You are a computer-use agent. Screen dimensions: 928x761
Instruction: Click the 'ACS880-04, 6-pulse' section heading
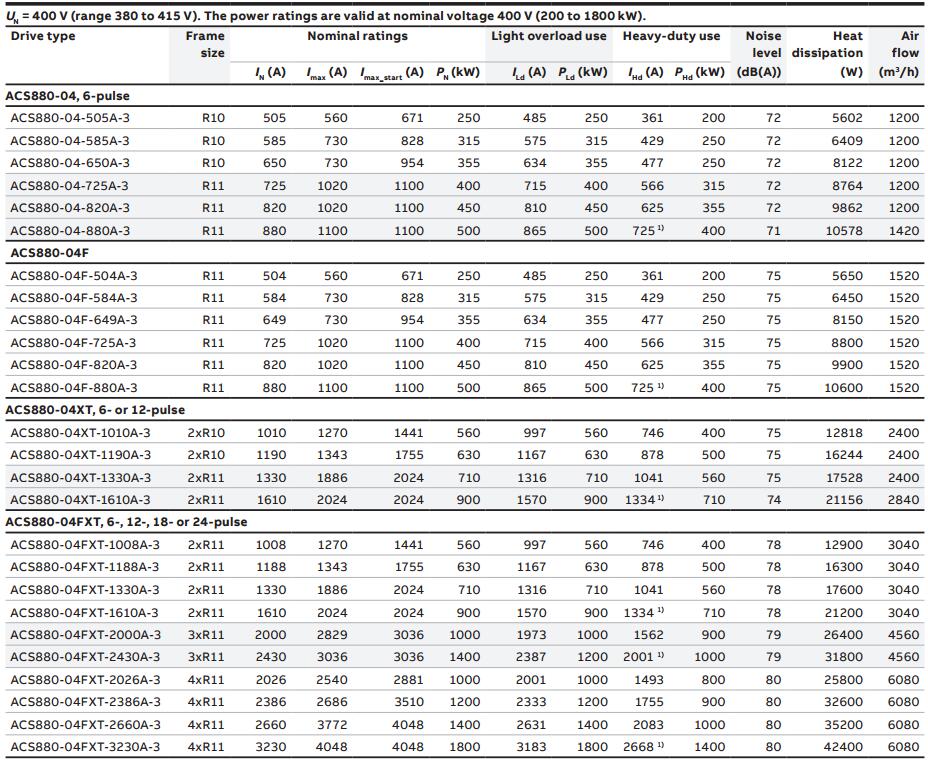tap(67, 96)
